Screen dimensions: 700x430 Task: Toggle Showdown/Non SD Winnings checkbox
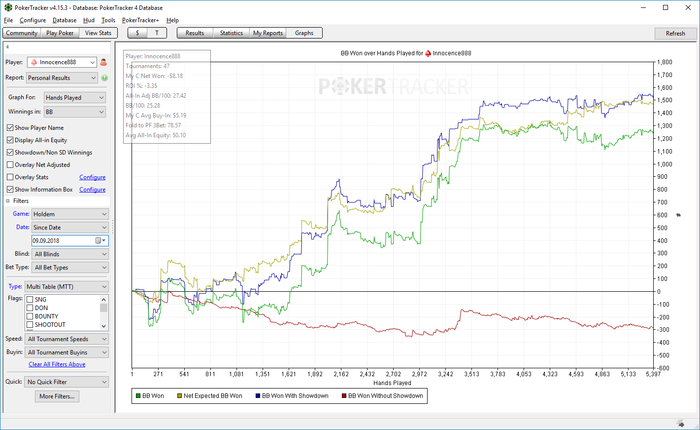tap(10, 152)
